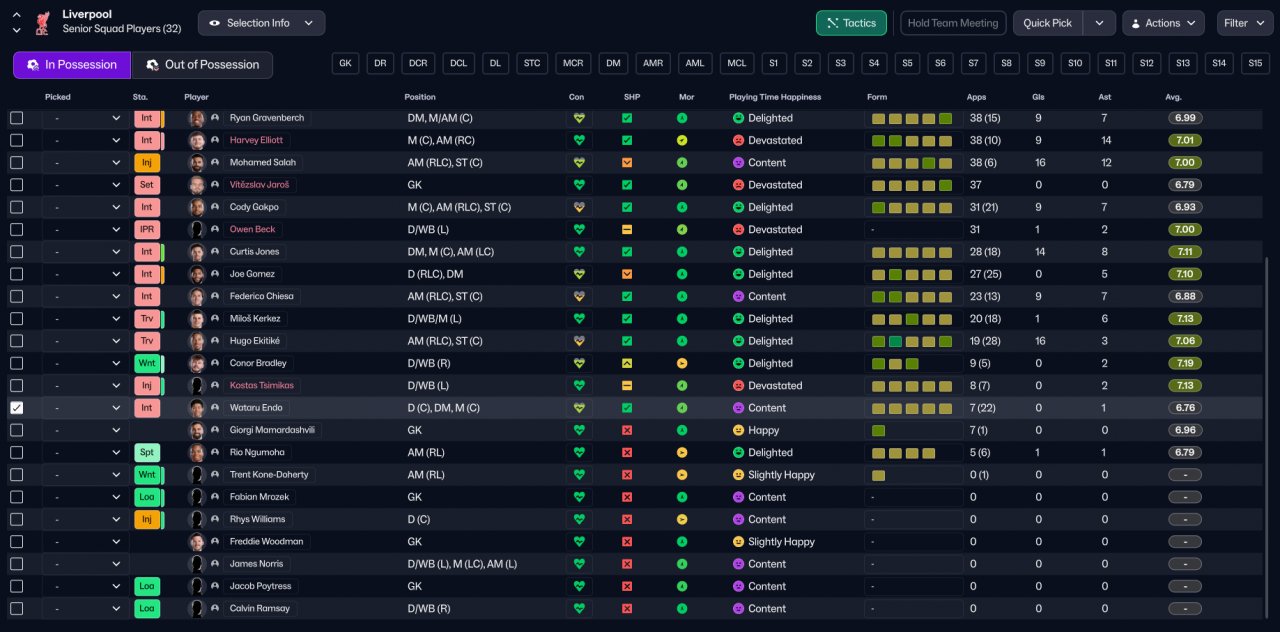Select the In Possession tab
Image resolution: width=1280 pixels, height=632 pixels.
pyautogui.click(x=72, y=65)
